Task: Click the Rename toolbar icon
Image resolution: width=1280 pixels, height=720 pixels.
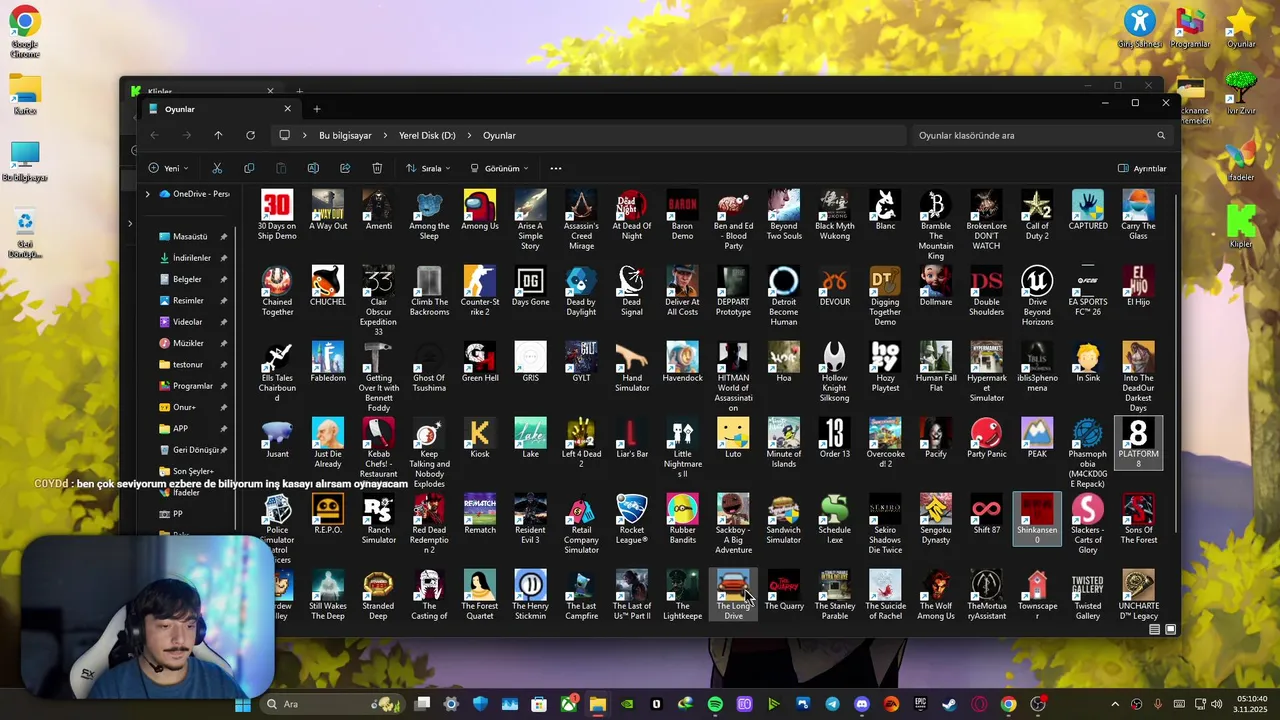Action: pos(313,168)
